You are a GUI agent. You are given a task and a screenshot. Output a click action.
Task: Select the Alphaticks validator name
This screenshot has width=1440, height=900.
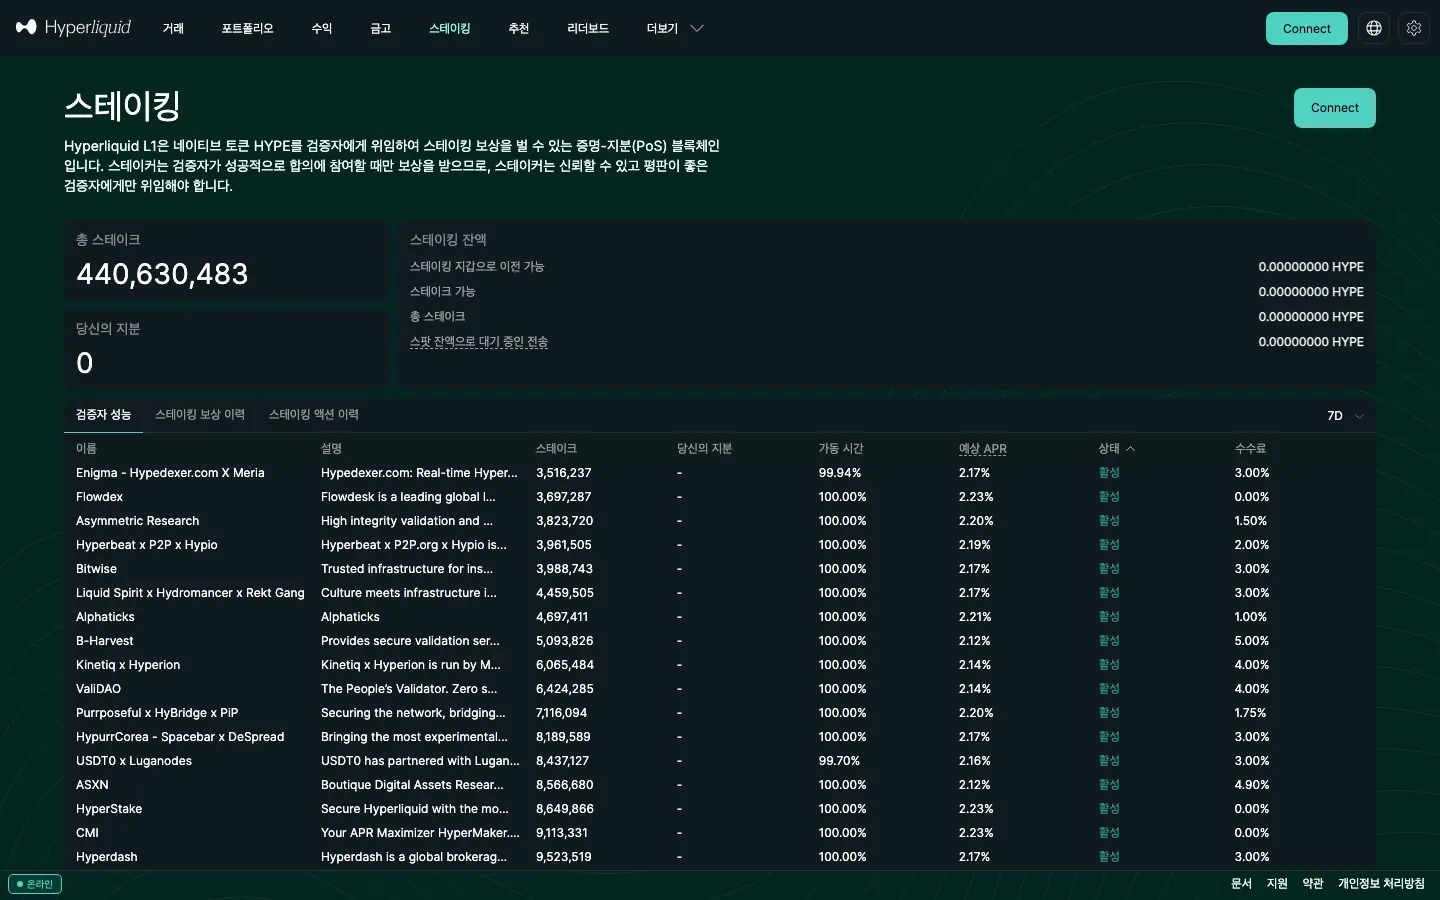click(x=105, y=617)
